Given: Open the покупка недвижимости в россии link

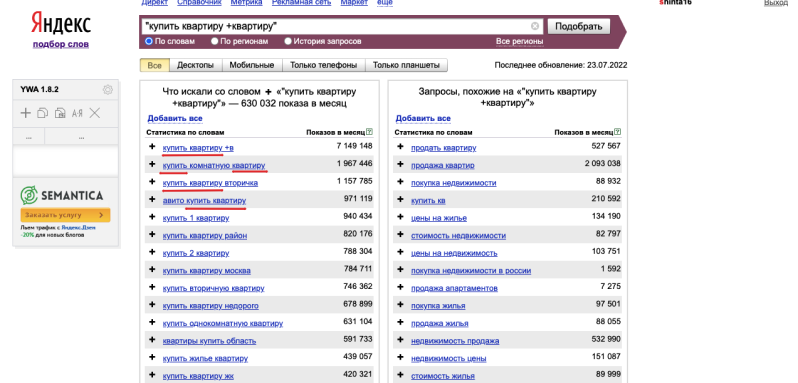Looking at the screenshot, I should pyautogui.click(x=471, y=271).
